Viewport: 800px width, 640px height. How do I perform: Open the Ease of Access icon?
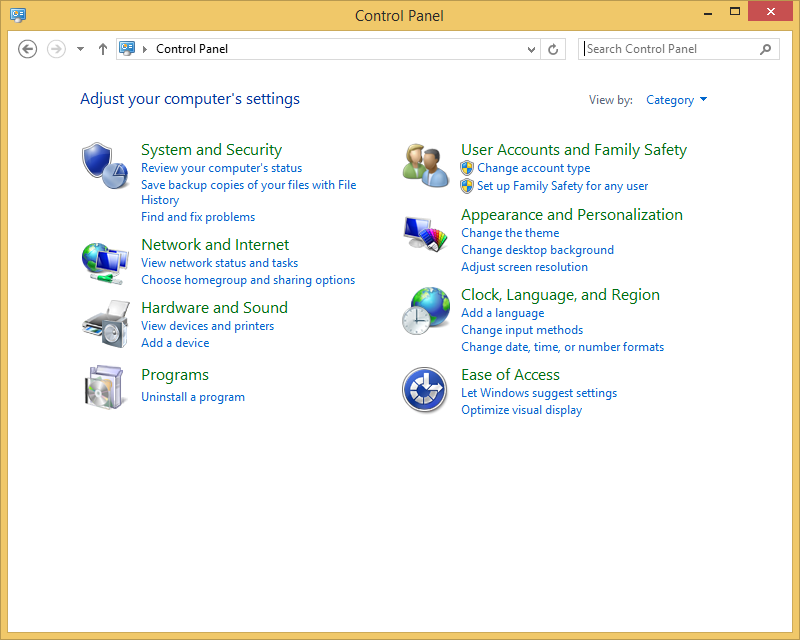pos(424,390)
